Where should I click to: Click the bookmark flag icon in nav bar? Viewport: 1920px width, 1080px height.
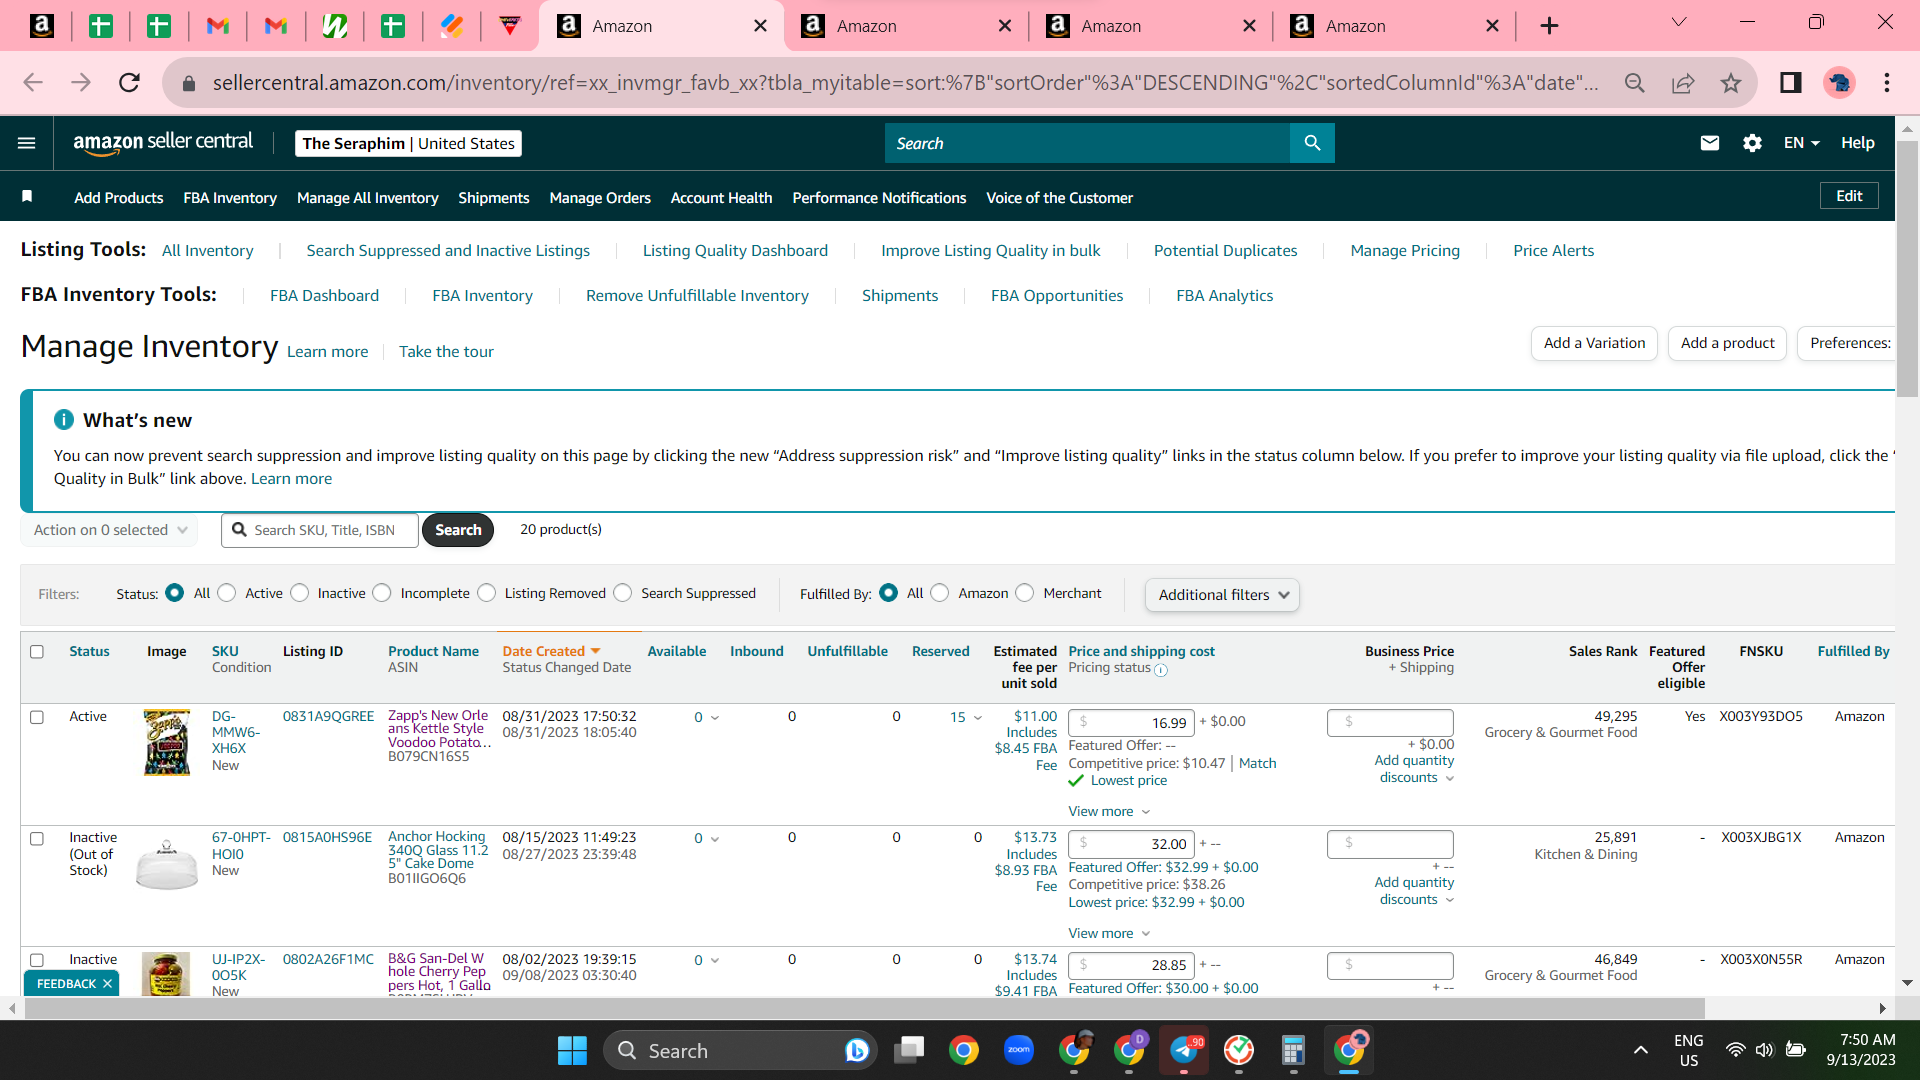(27, 197)
